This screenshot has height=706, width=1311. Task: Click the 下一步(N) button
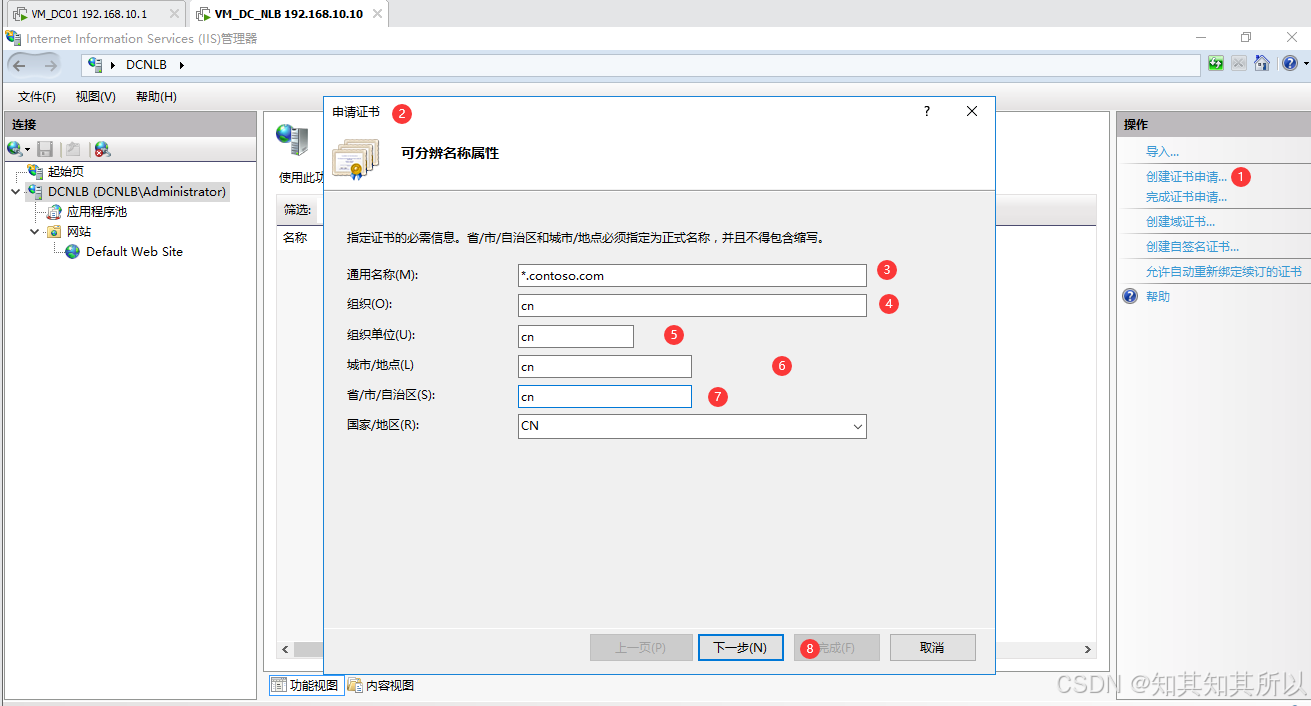pyautogui.click(x=740, y=647)
